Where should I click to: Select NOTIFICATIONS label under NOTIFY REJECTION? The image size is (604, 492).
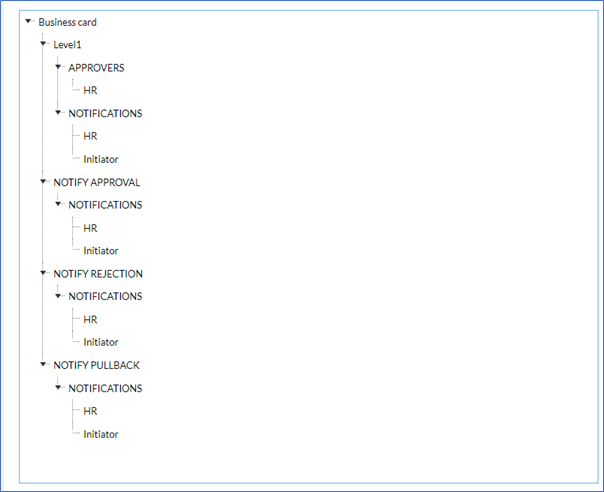tap(105, 296)
